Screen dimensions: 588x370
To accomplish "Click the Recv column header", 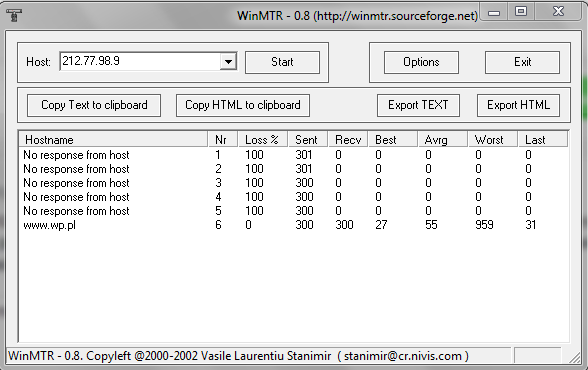I will click(x=348, y=139).
